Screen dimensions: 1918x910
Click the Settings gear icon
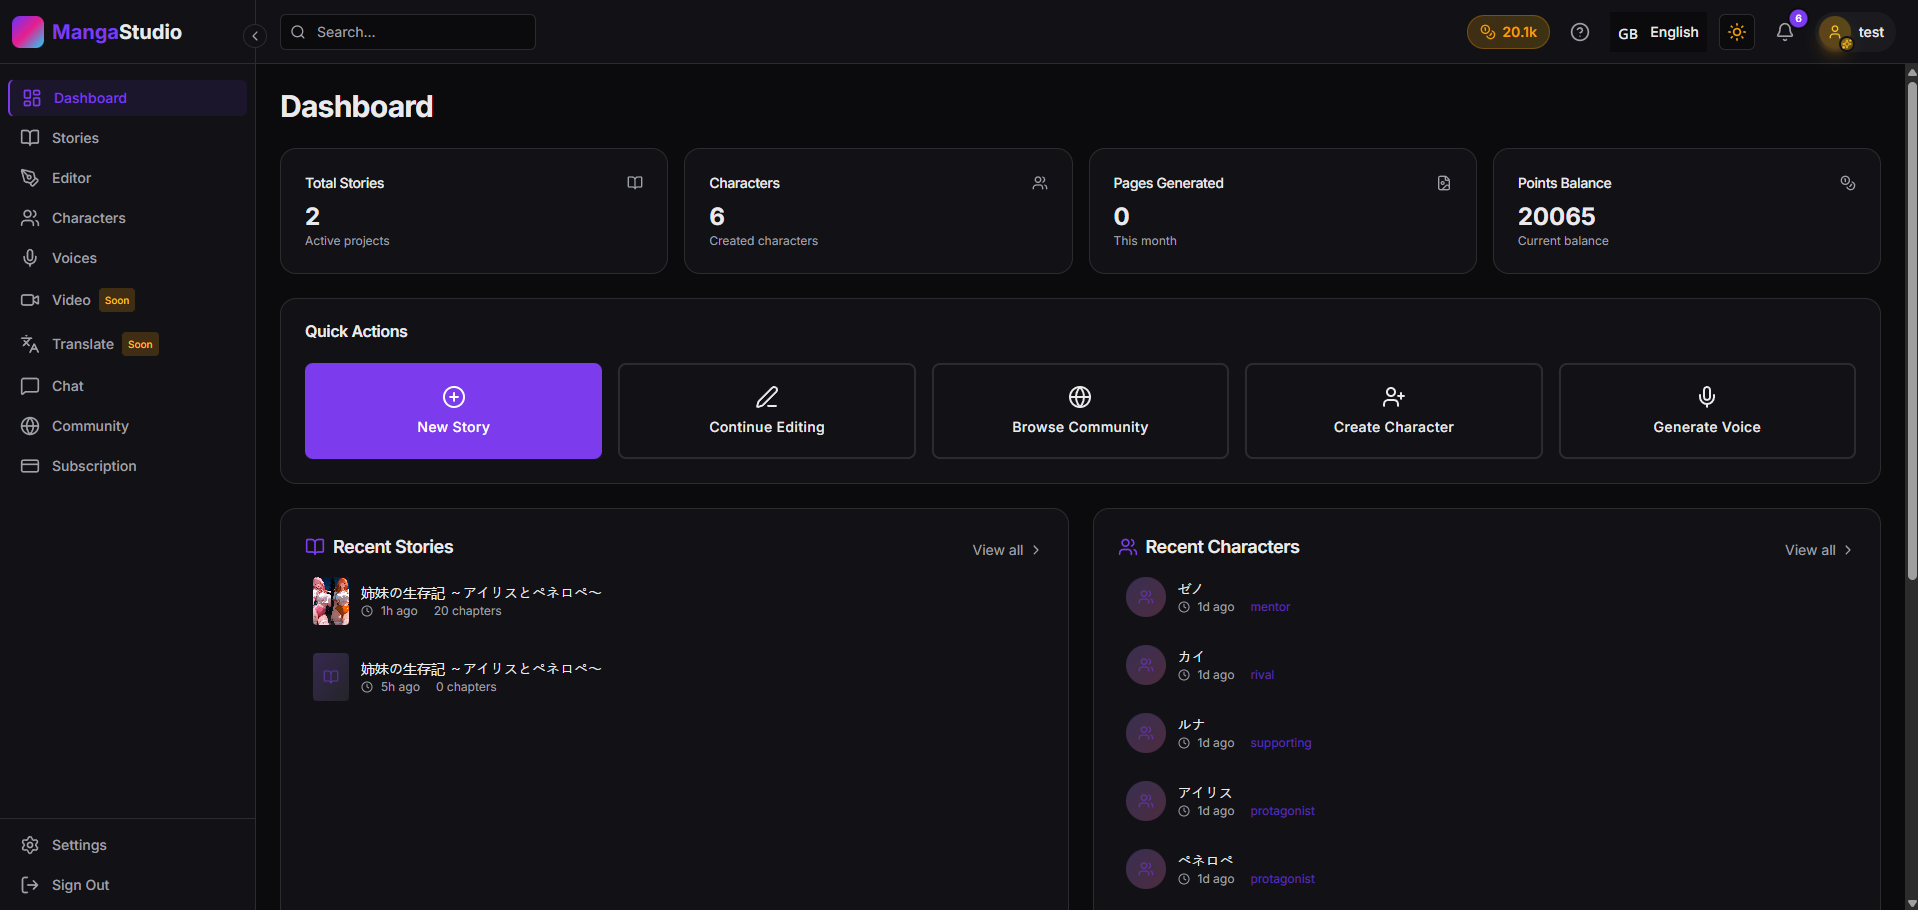click(30, 845)
